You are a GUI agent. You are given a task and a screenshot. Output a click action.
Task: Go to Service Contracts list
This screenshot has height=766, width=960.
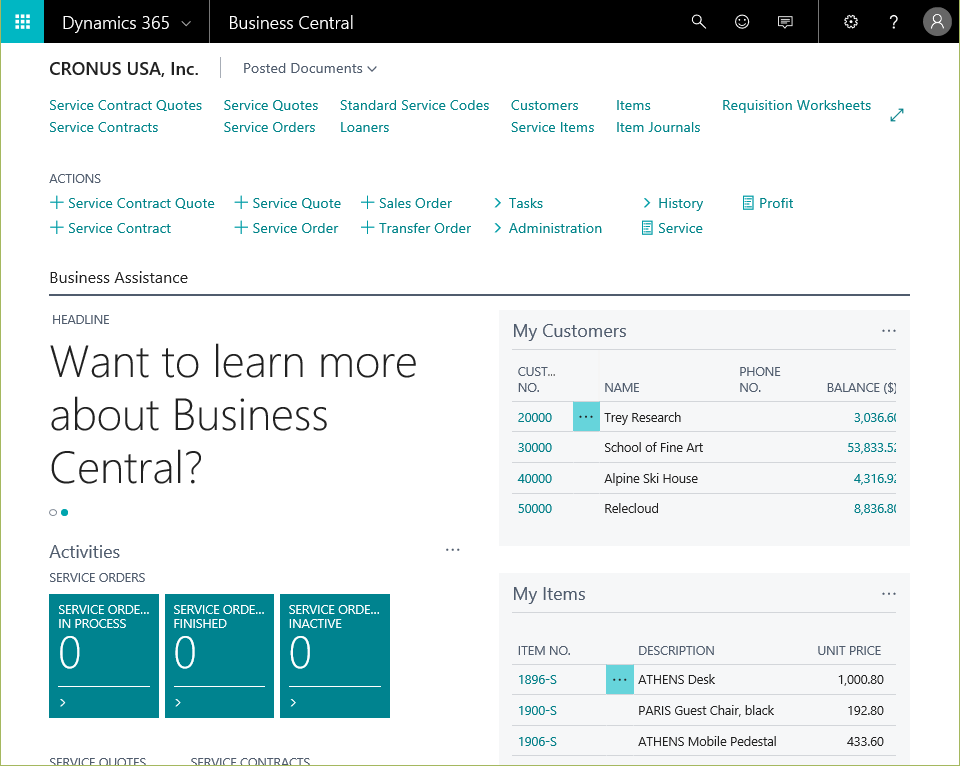pos(103,127)
